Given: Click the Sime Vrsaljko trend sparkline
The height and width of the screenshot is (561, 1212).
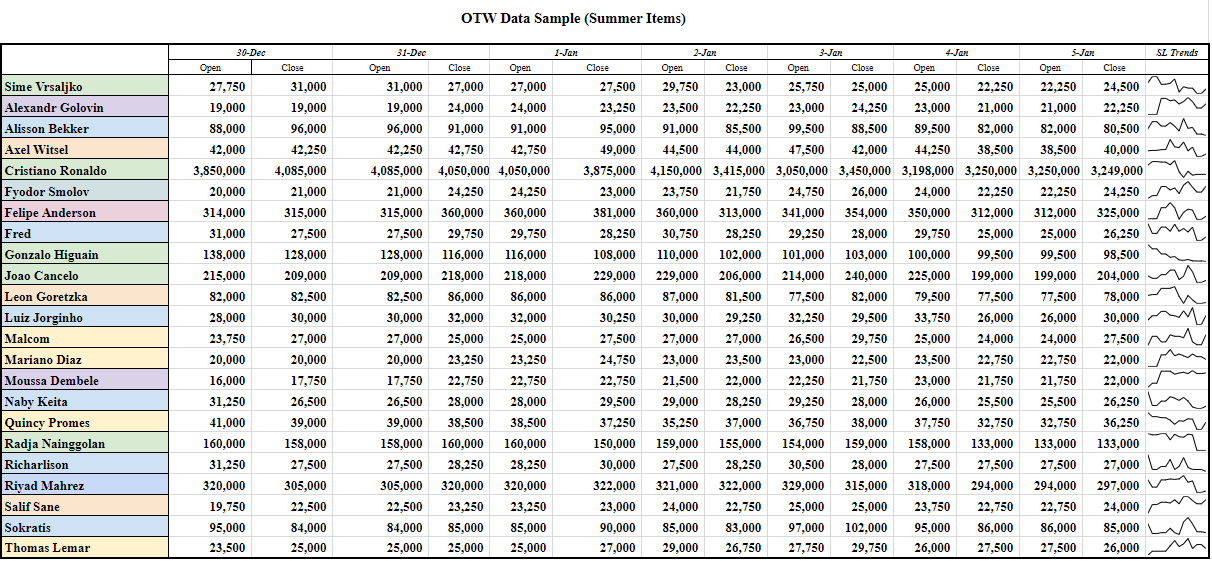Looking at the screenshot, I should coord(1177,87).
